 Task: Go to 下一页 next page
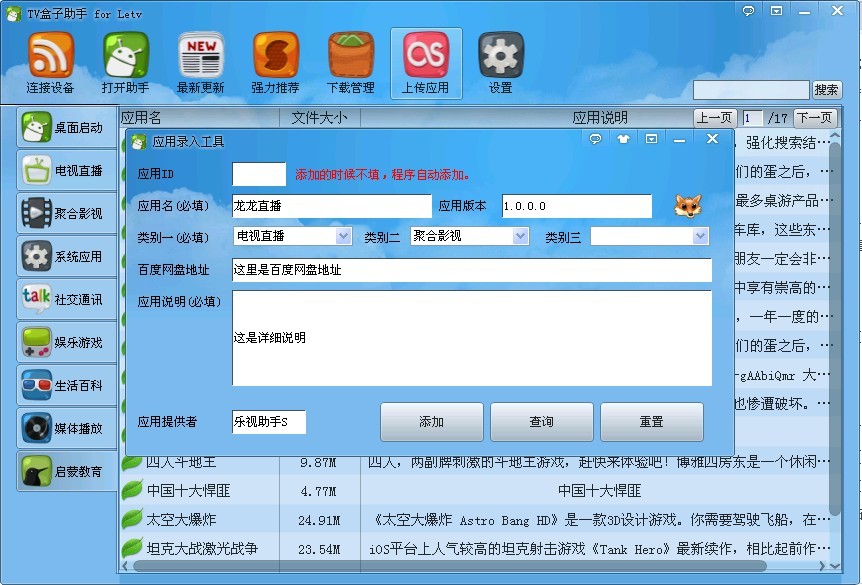(815, 118)
